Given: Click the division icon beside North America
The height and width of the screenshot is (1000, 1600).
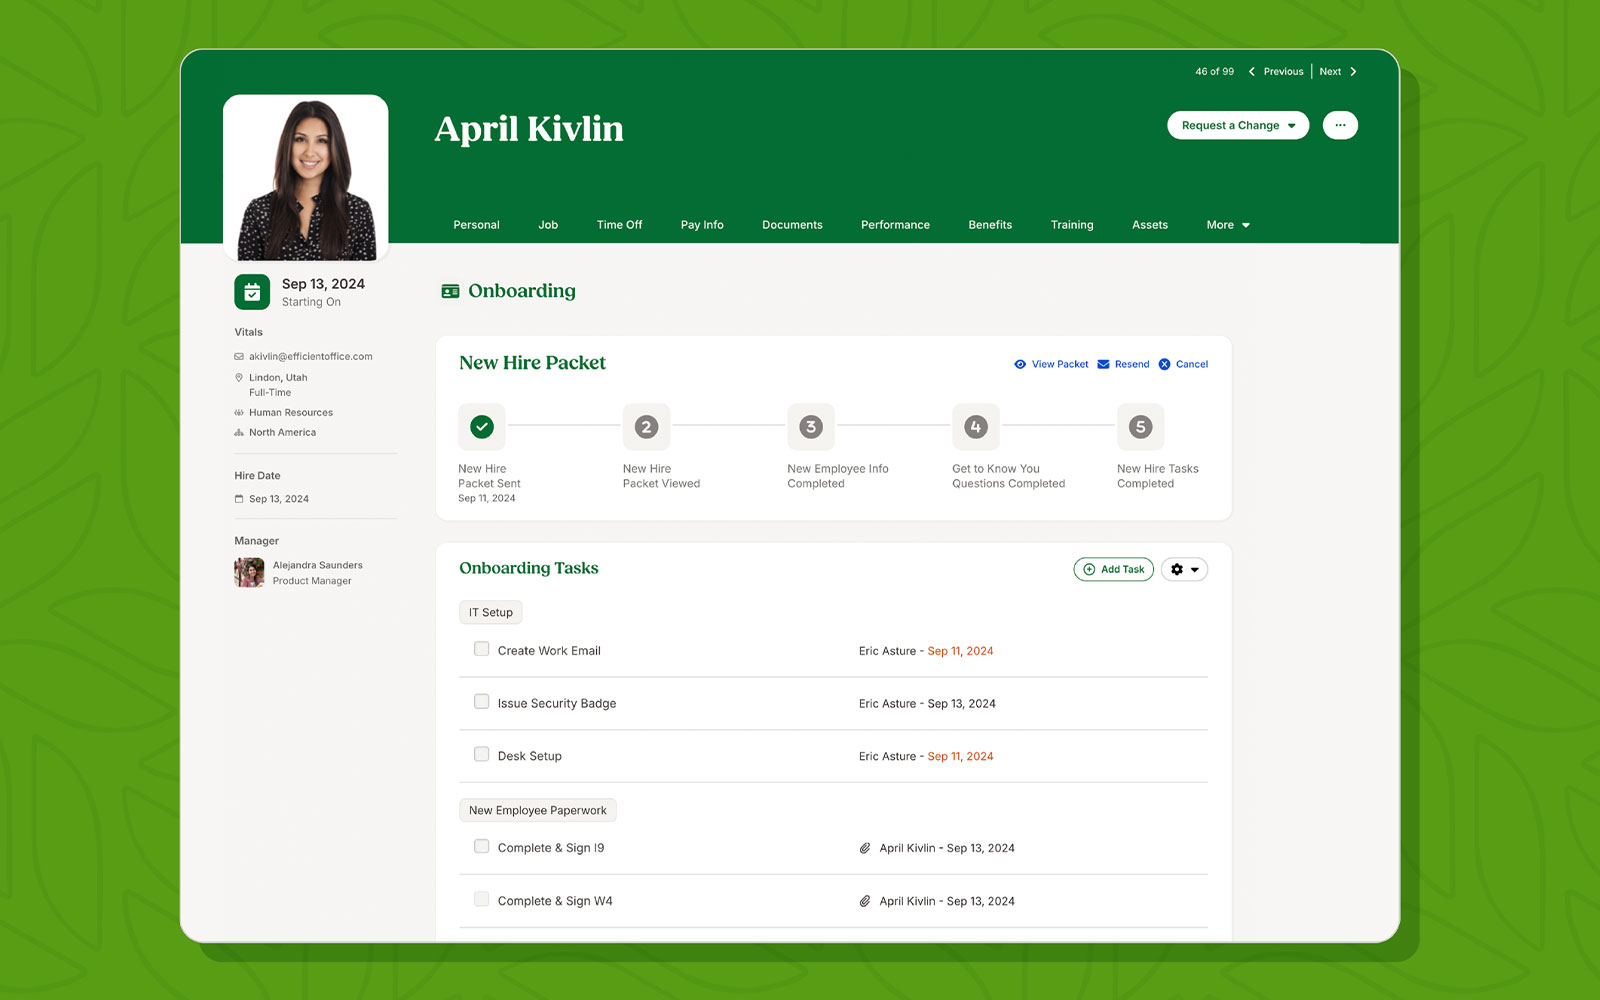Looking at the screenshot, I should (239, 432).
